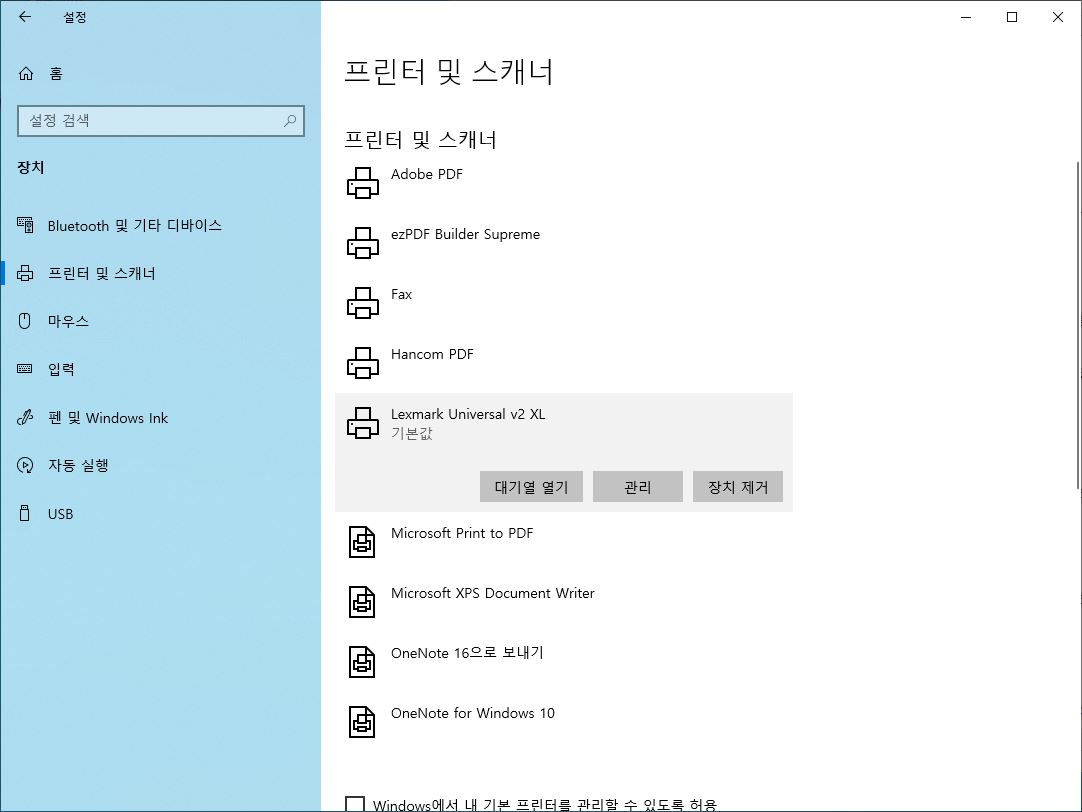This screenshot has width=1082, height=812.
Task: Click the Microsoft XPS Document Writer icon
Action: (x=362, y=602)
